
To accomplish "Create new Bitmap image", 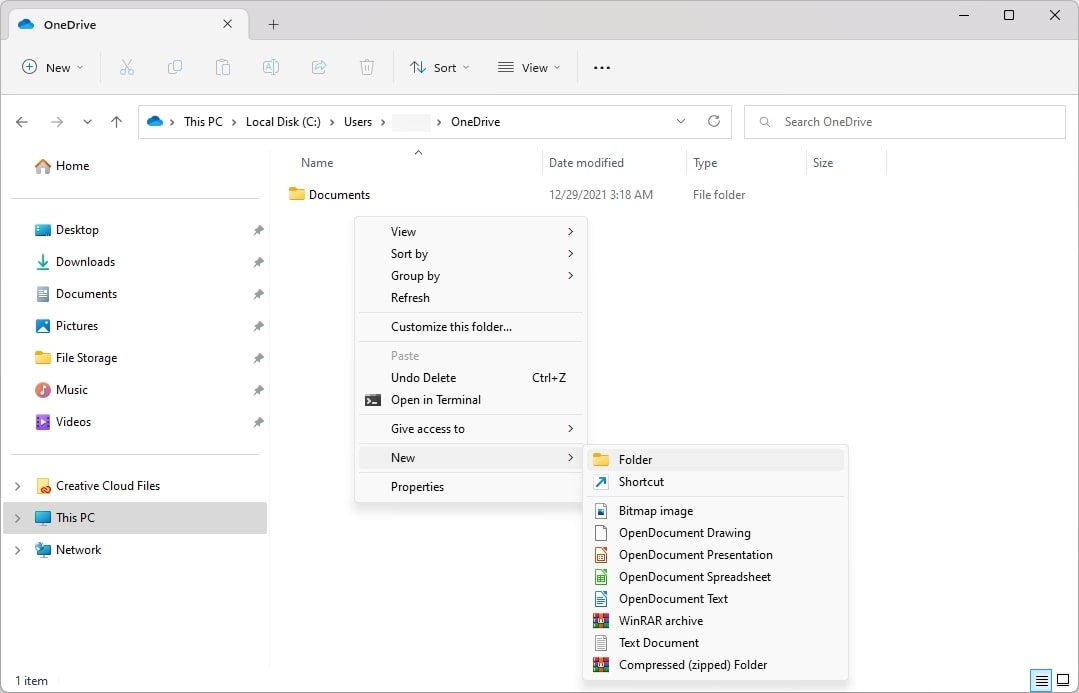I will click(x=716, y=511).
